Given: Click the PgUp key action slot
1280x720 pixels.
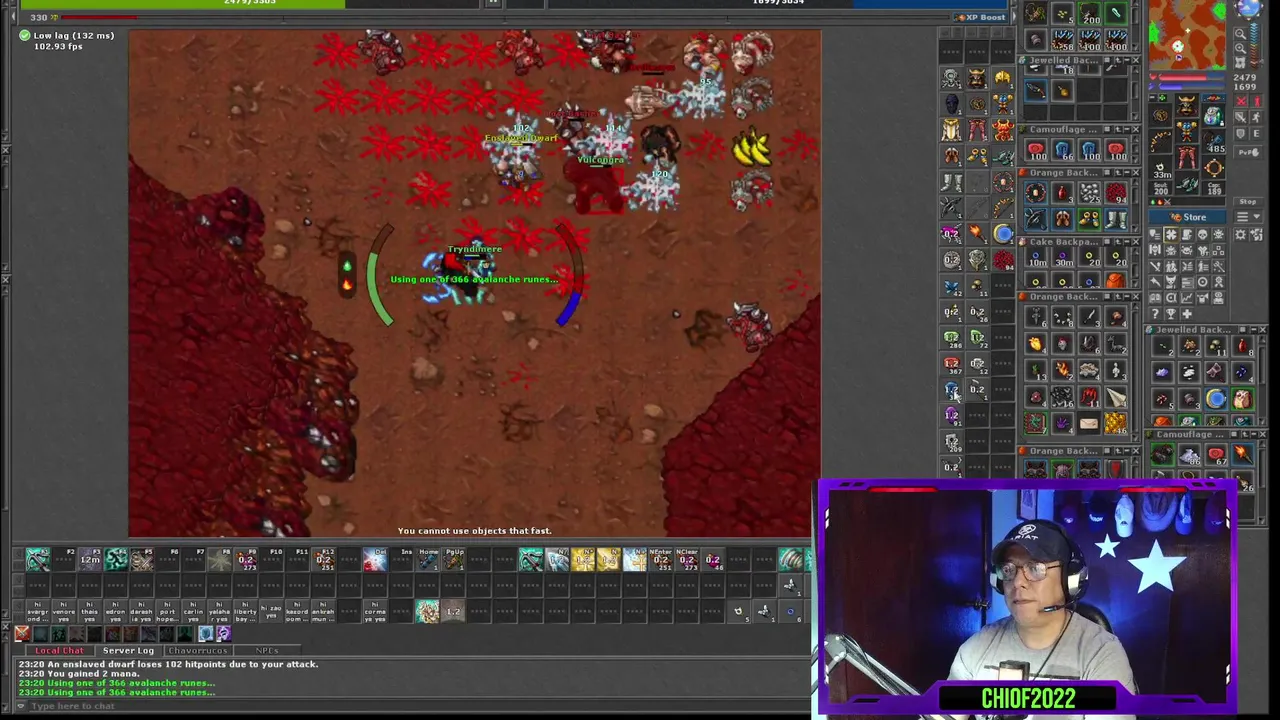Looking at the screenshot, I should [454, 559].
